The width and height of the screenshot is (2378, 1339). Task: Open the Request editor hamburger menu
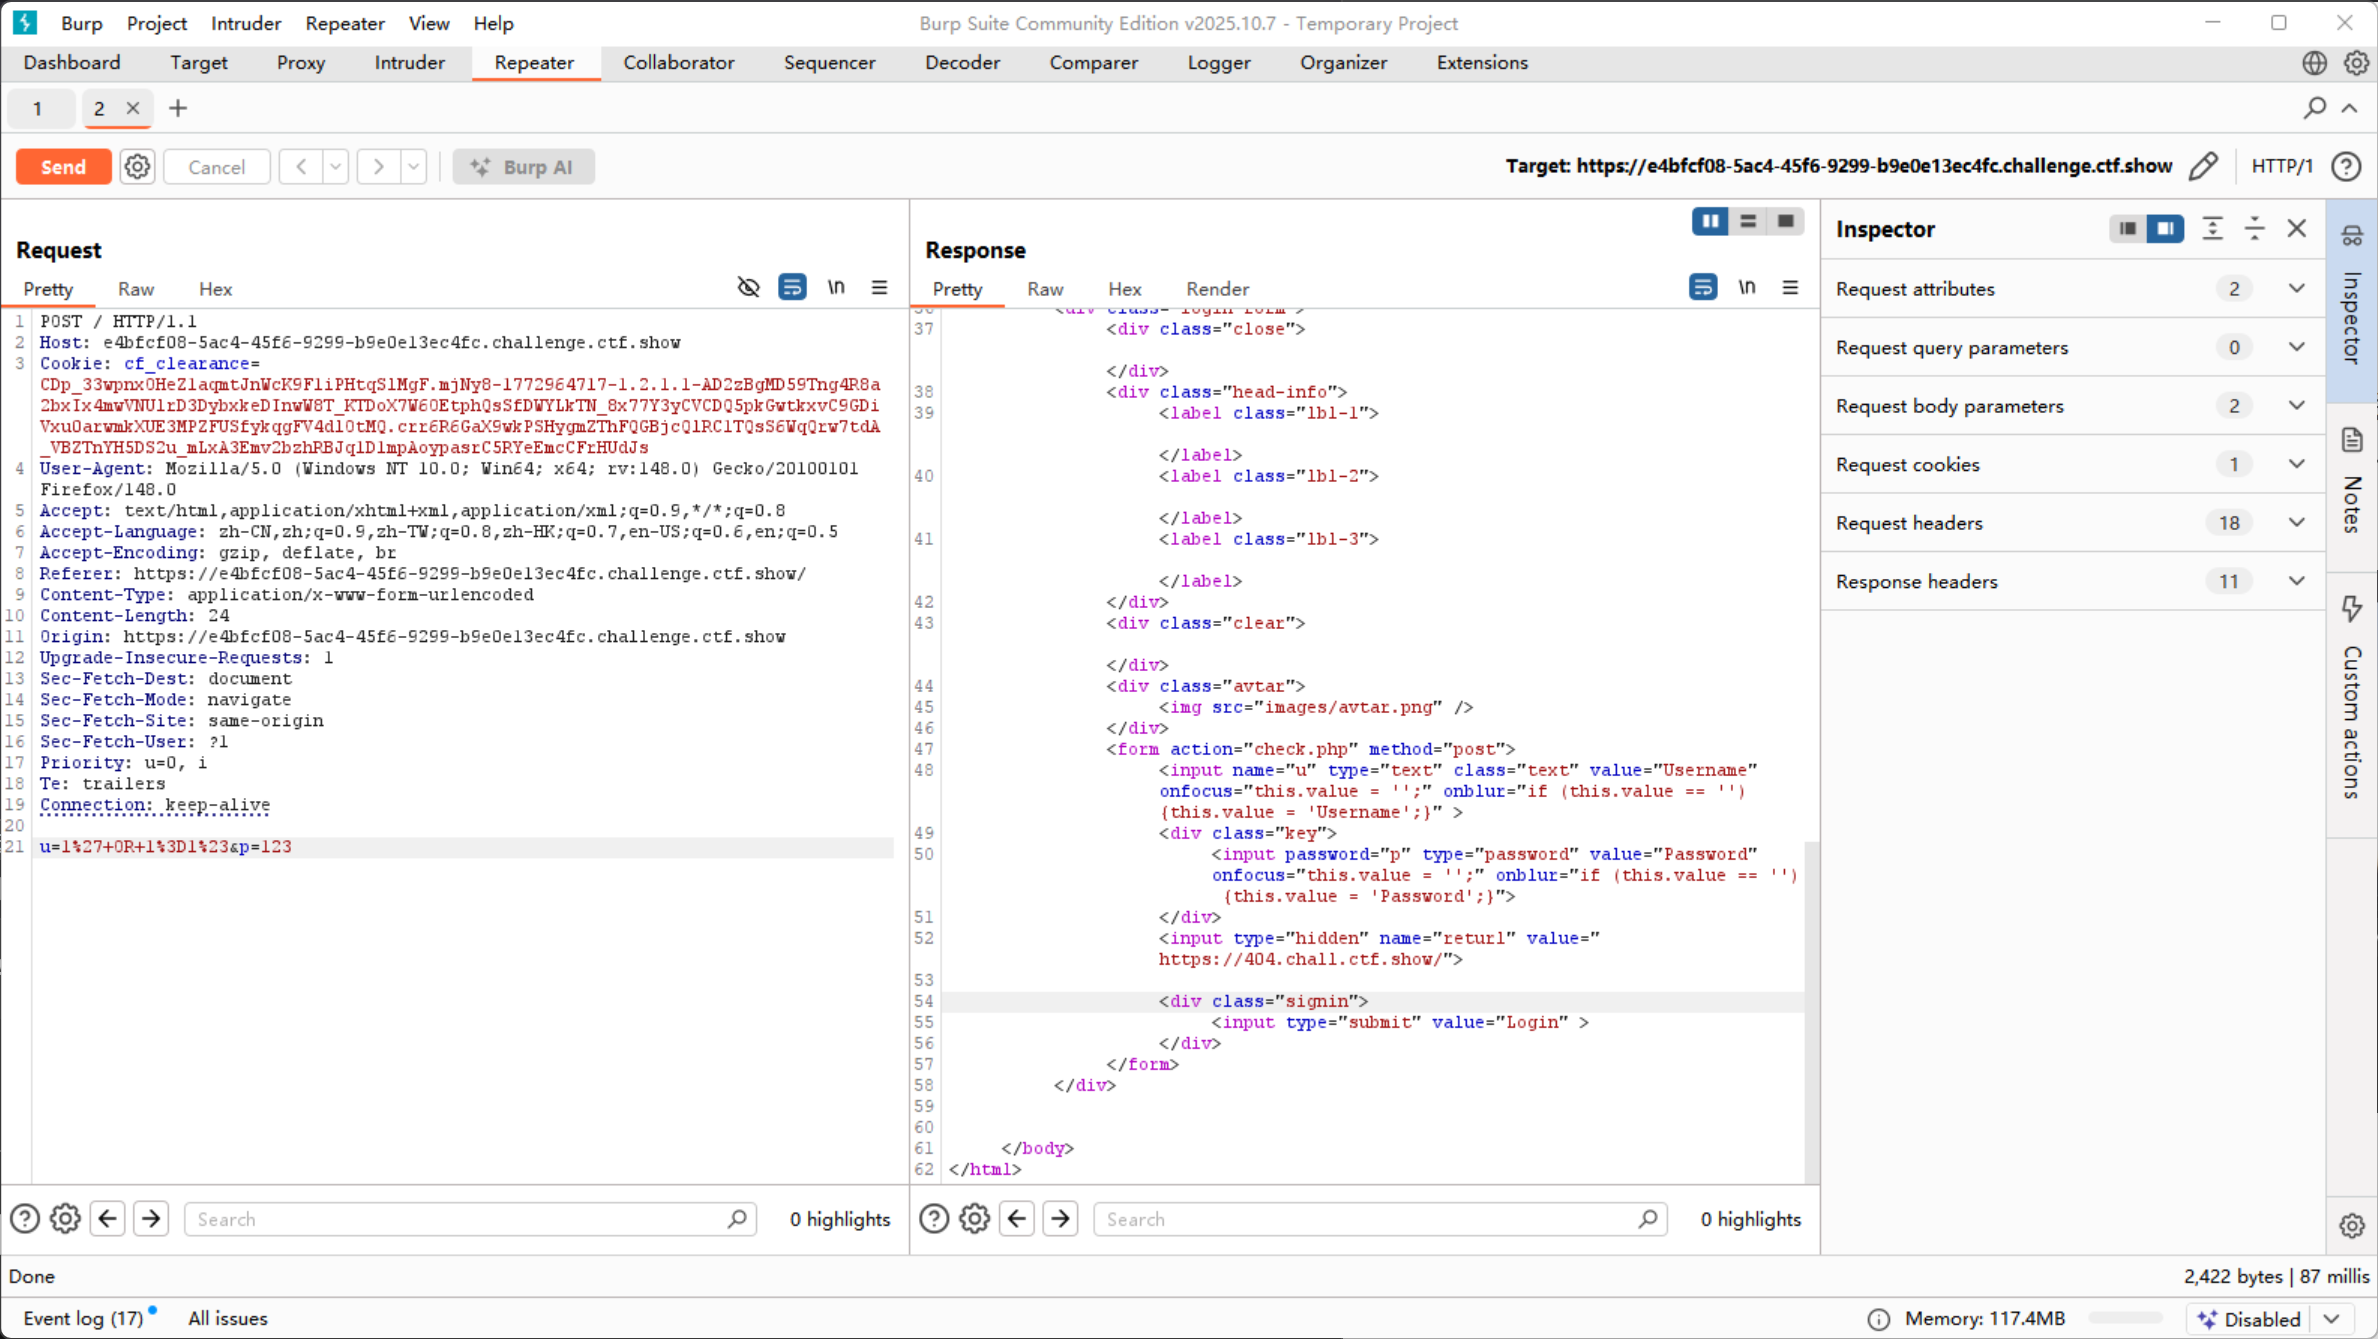879,288
